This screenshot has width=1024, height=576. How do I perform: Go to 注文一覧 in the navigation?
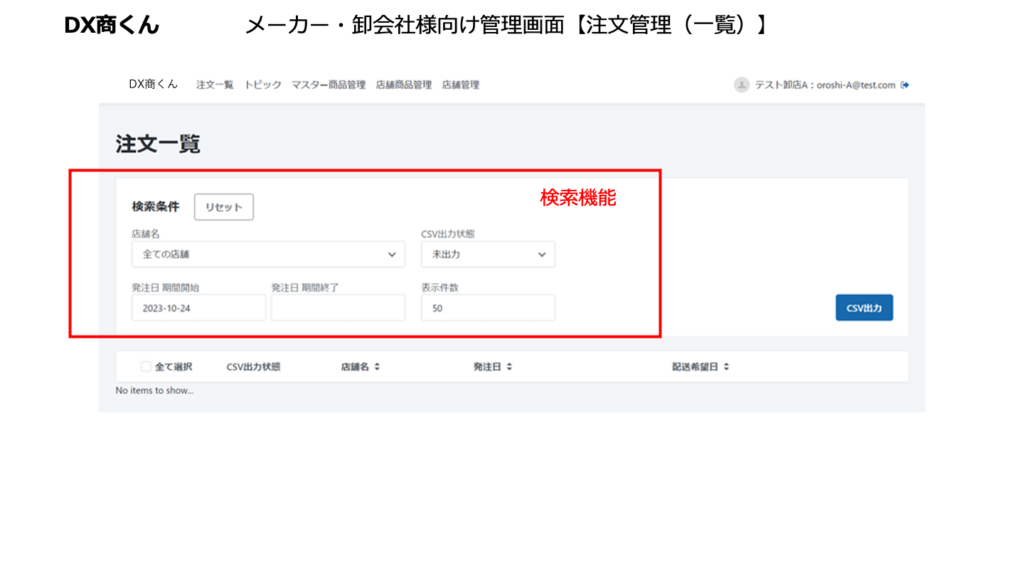point(215,85)
